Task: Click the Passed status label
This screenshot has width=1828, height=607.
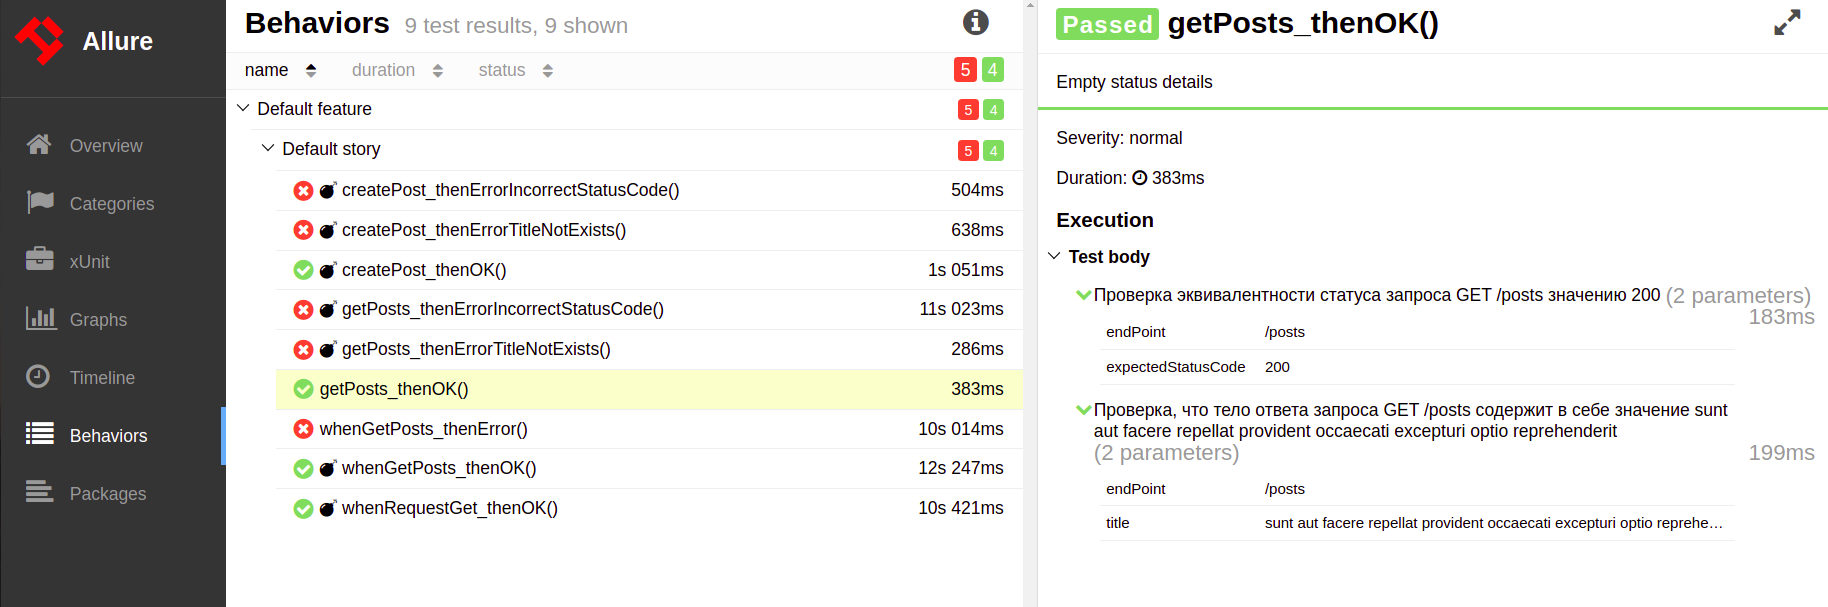Action: click(x=1107, y=24)
